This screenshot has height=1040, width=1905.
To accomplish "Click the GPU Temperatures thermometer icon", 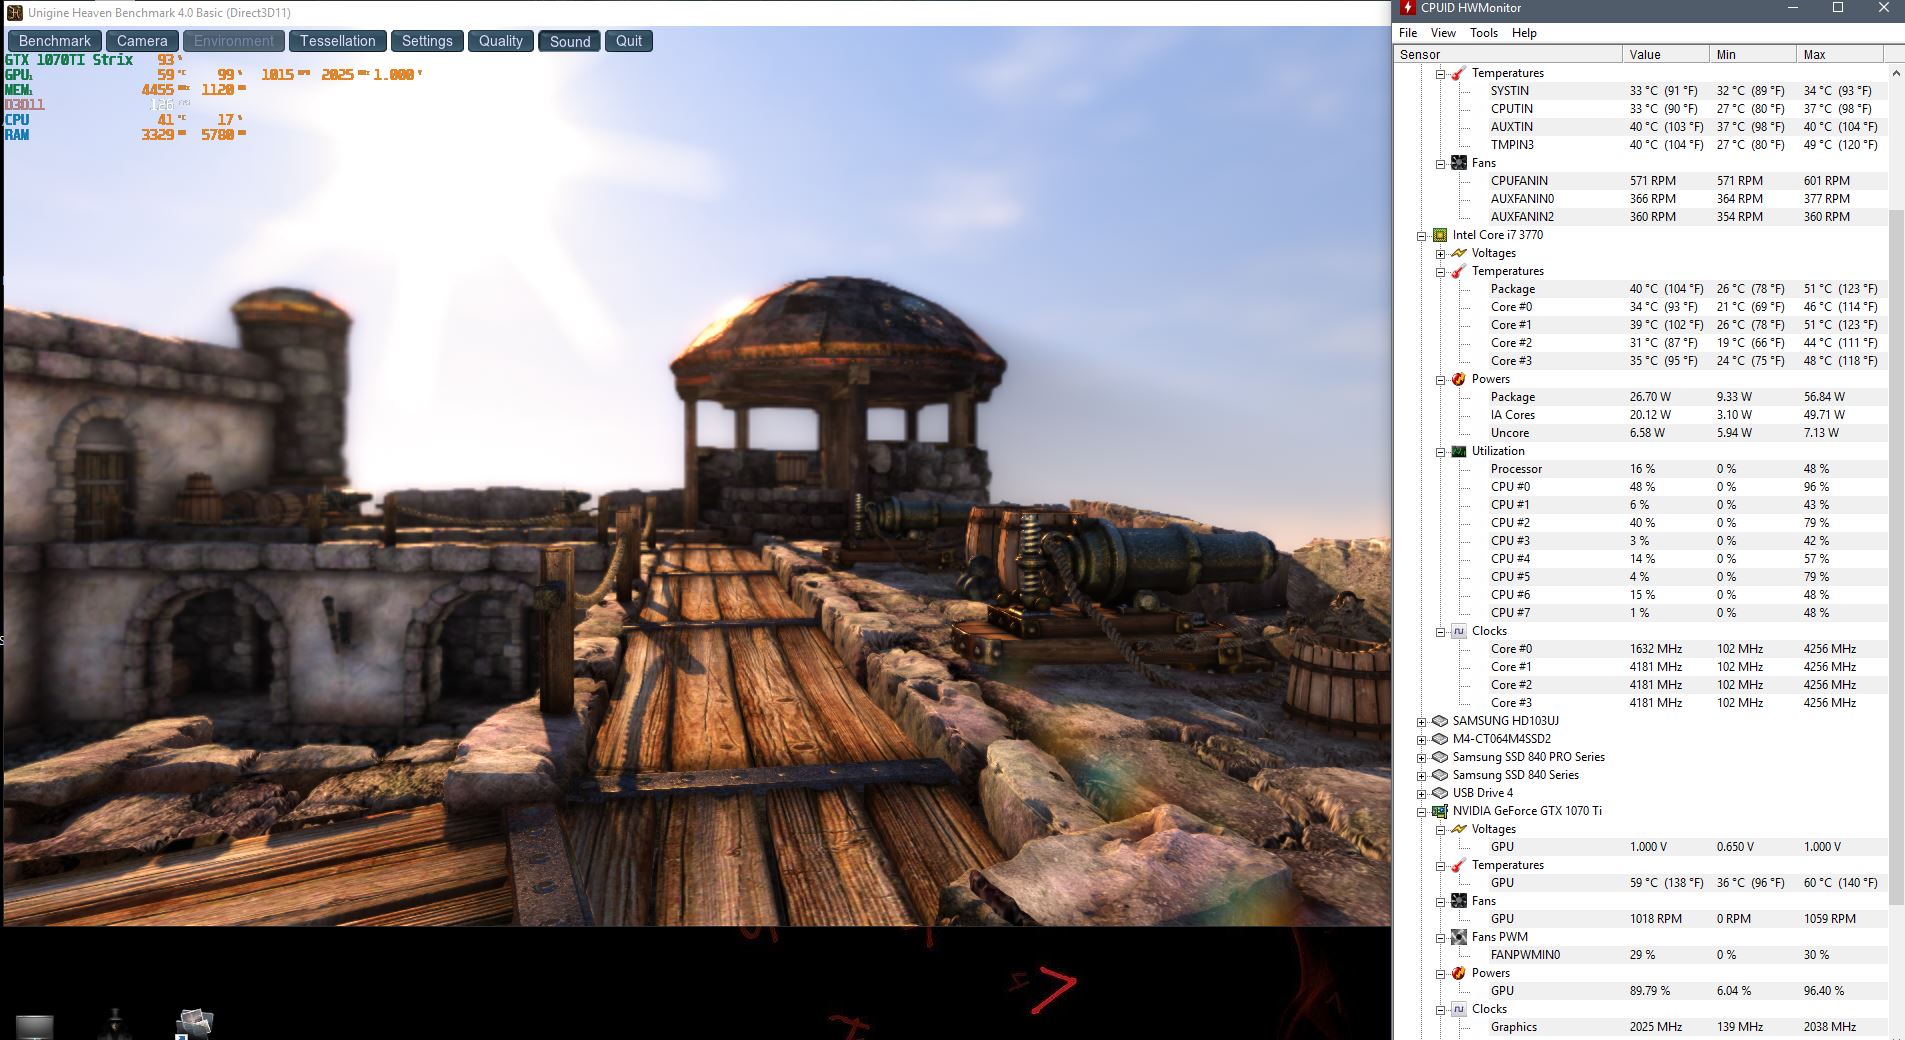I will [1459, 865].
